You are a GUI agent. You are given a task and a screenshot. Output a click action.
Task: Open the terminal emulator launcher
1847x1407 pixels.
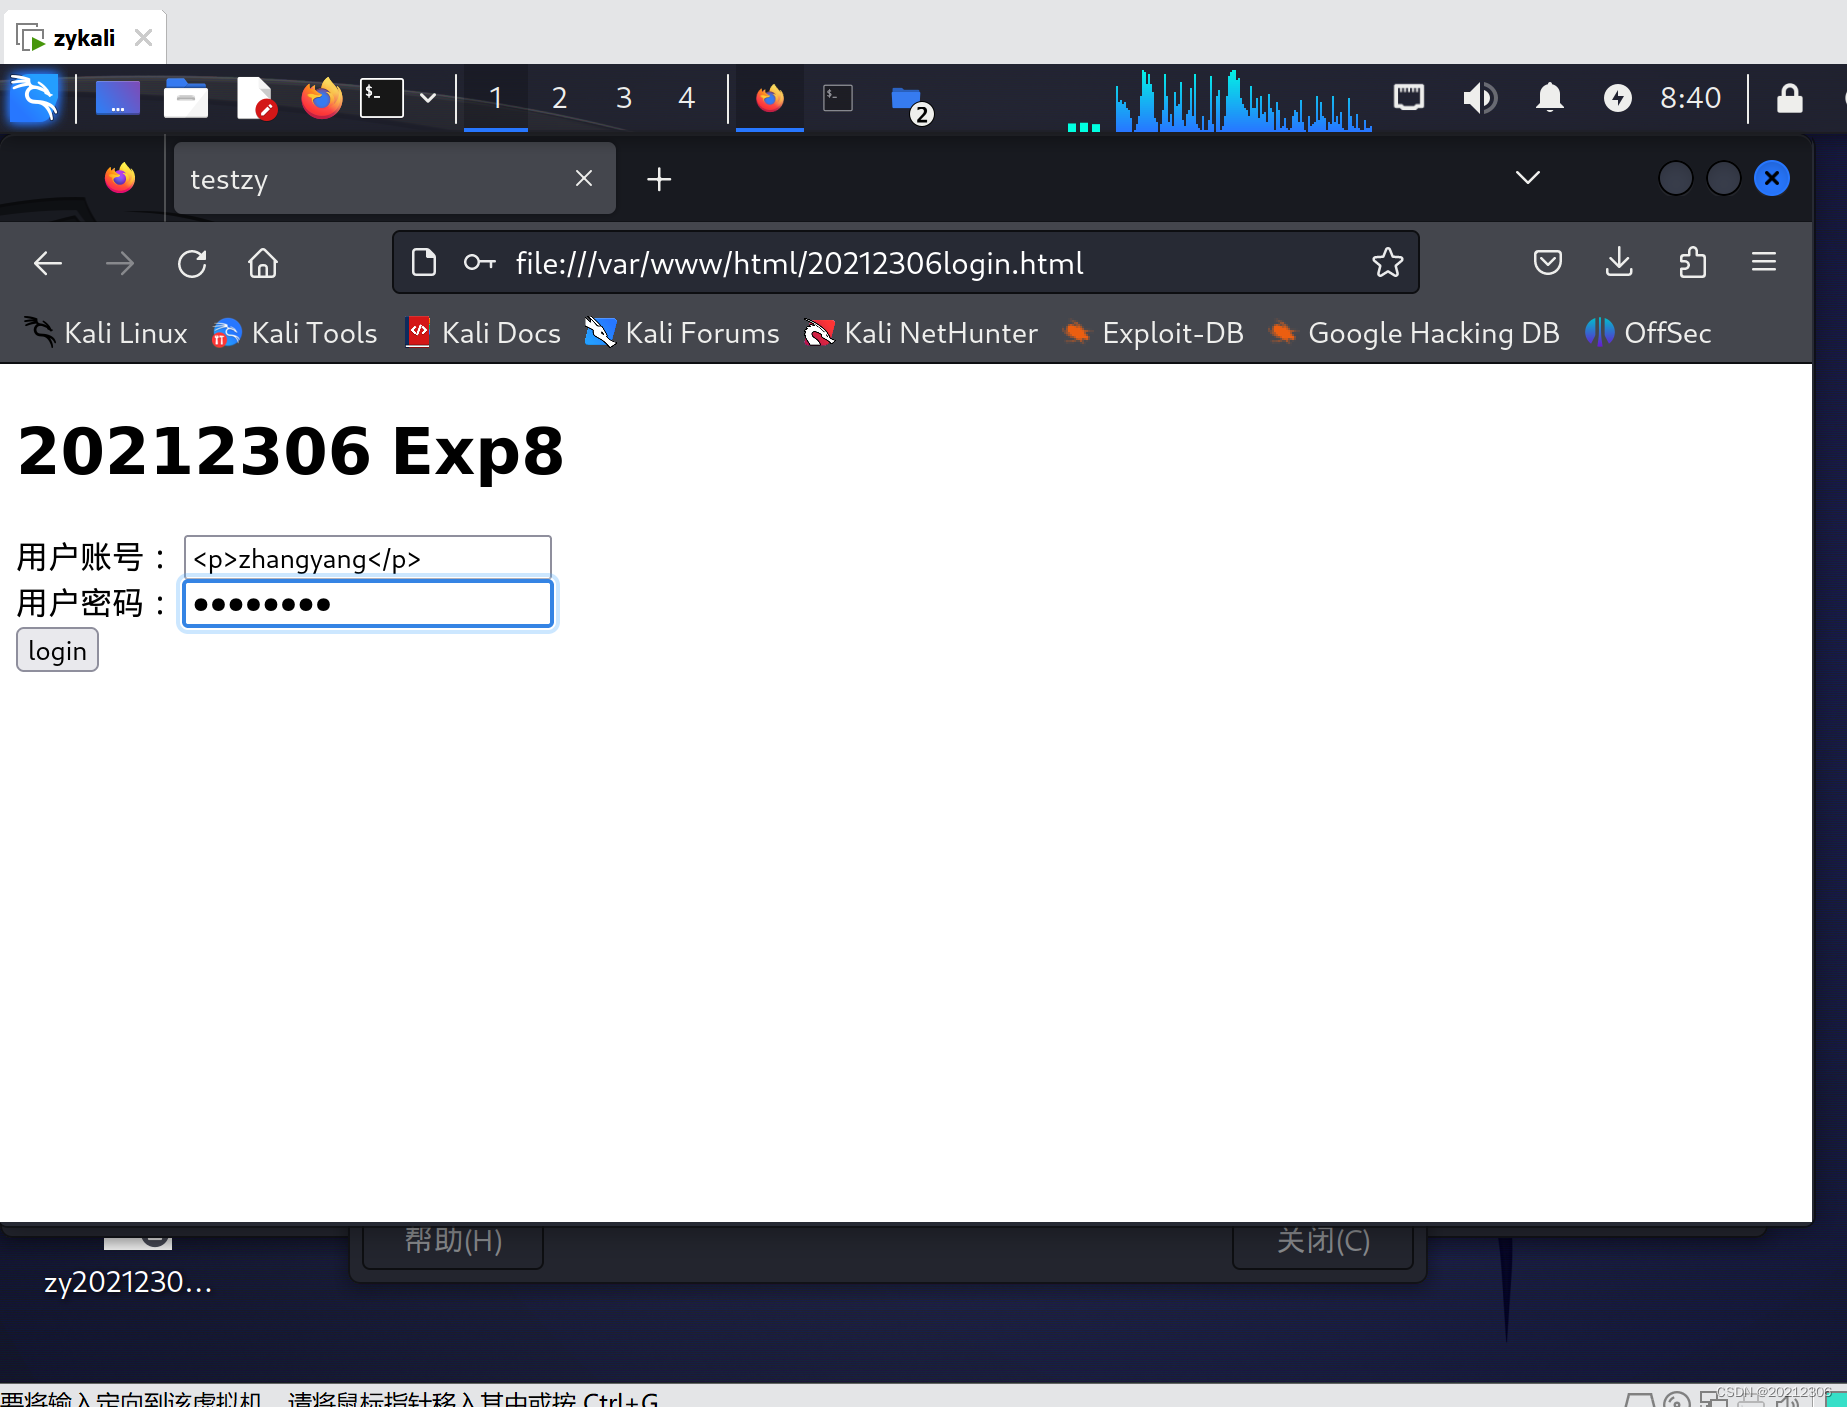[x=382, y=98]
